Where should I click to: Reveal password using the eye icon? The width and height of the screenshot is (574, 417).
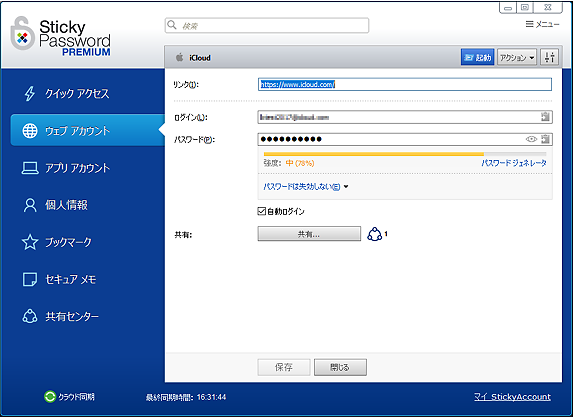tap(531, 139)
